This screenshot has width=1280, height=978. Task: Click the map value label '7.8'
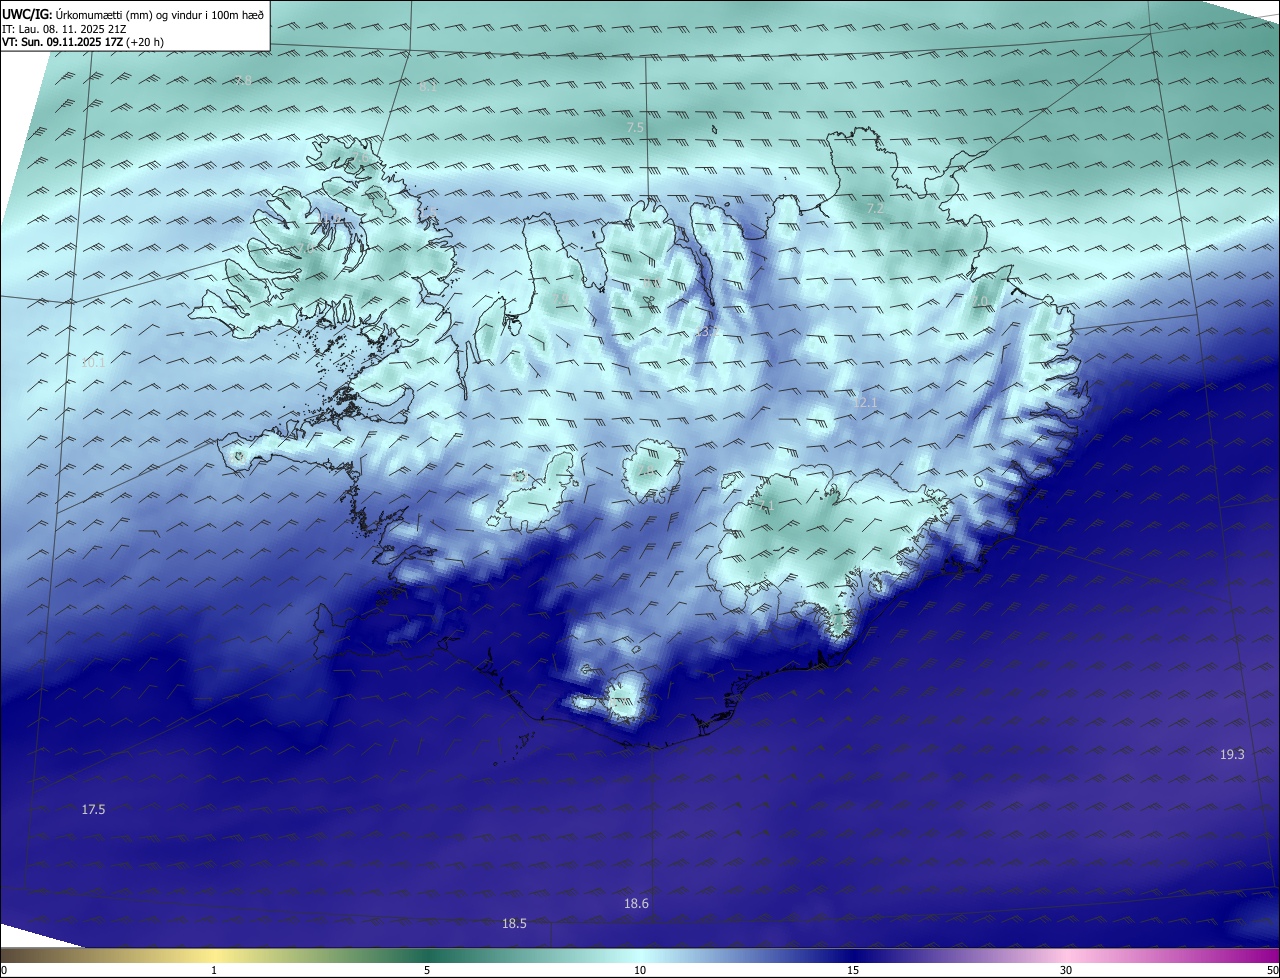click(x=243, y=81)
